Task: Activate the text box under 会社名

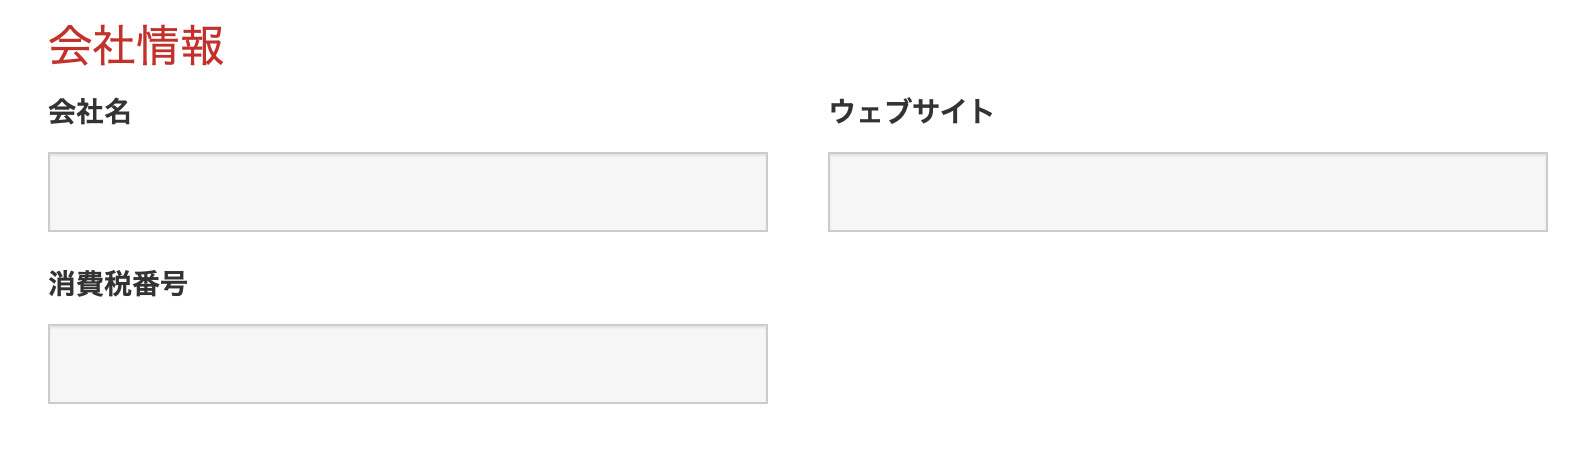Action: [x=407, y=192]
